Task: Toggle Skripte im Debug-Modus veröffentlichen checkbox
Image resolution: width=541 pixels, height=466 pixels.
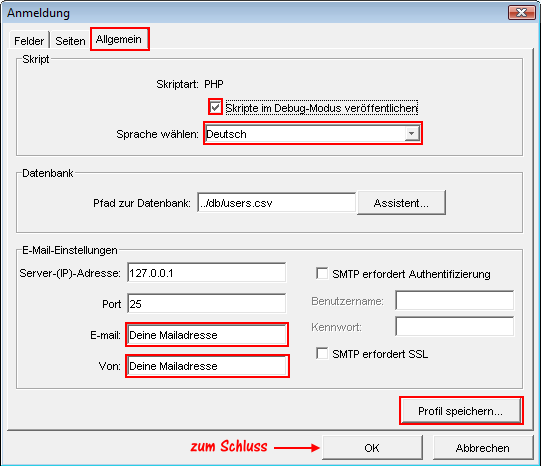Action: click(215, 107)
